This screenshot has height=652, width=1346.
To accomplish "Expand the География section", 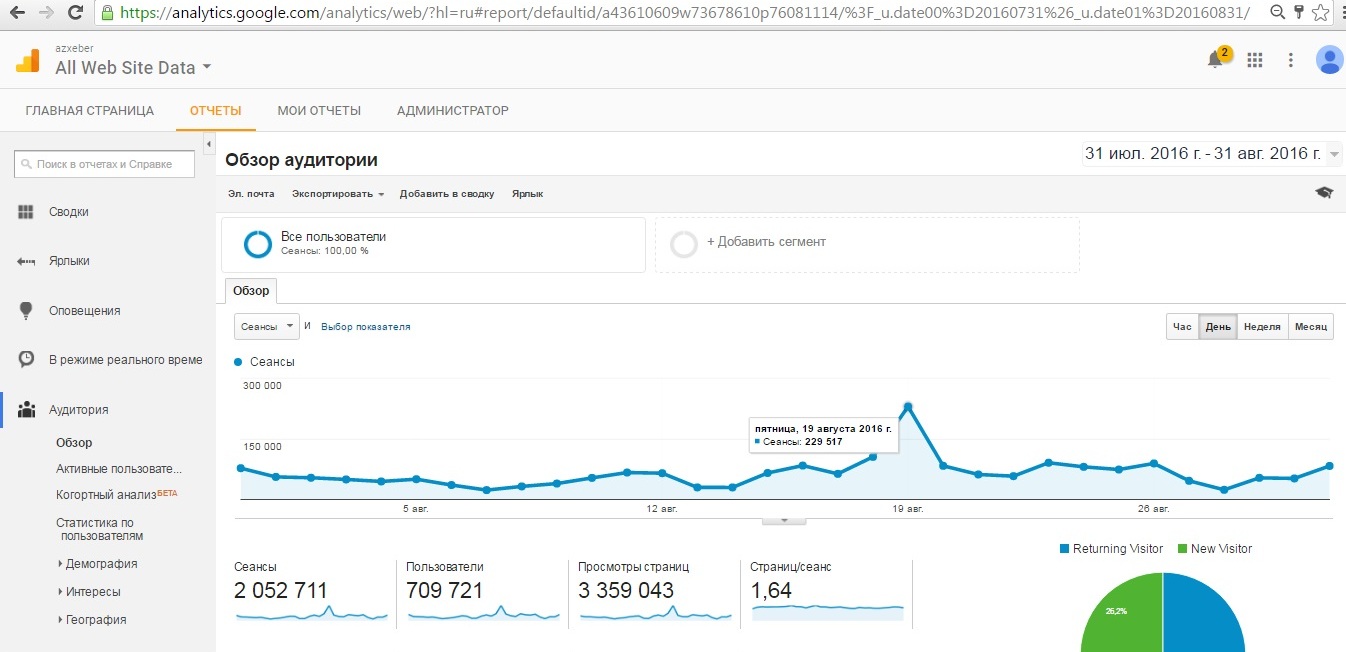I will (92, 620).
